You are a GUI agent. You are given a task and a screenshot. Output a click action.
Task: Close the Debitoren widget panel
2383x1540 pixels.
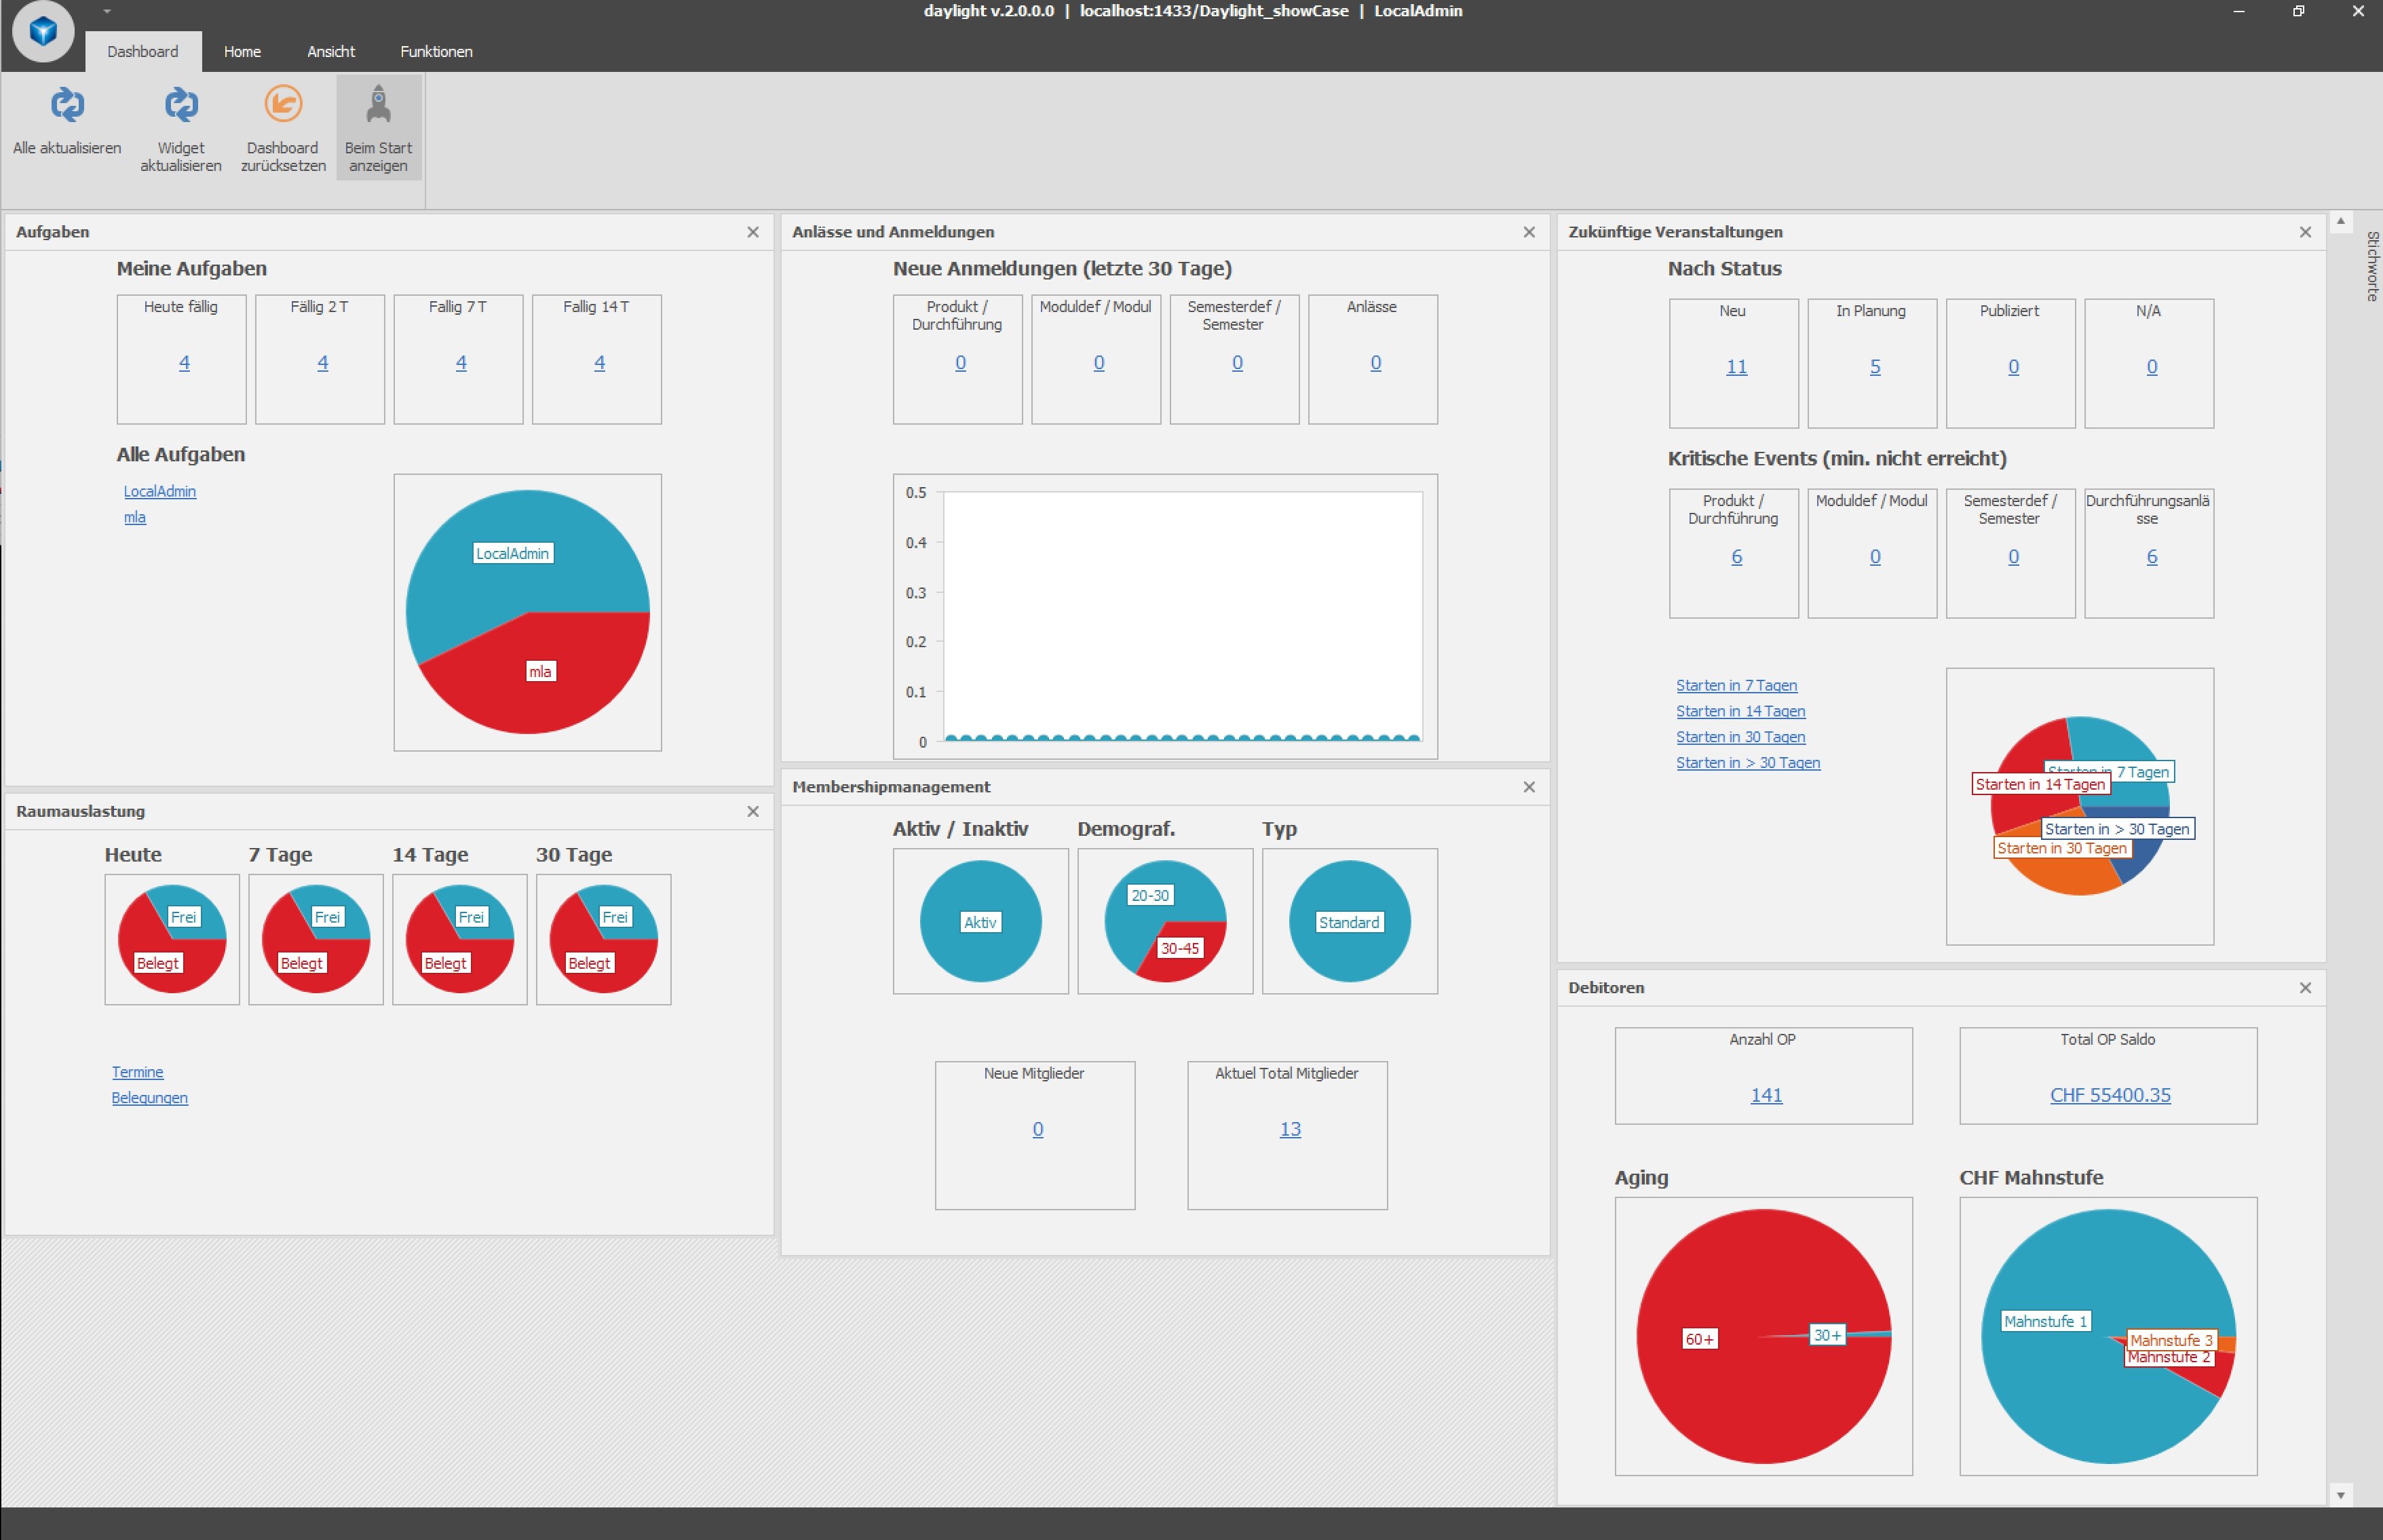click(x=2305, y=988)
